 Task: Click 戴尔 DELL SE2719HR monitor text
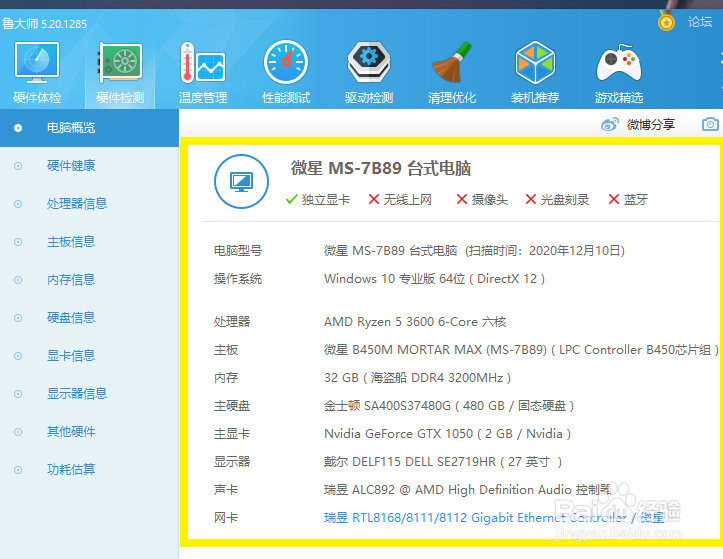click(443, 462)
